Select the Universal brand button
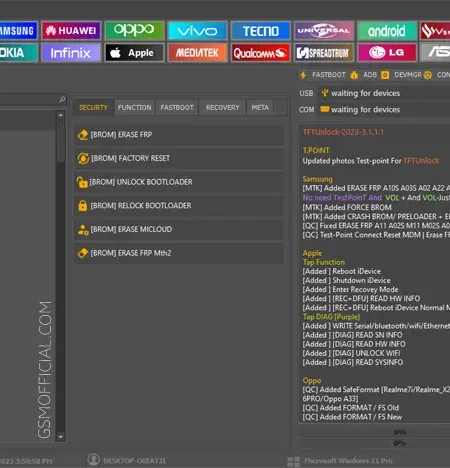 (x=324, y=31)
